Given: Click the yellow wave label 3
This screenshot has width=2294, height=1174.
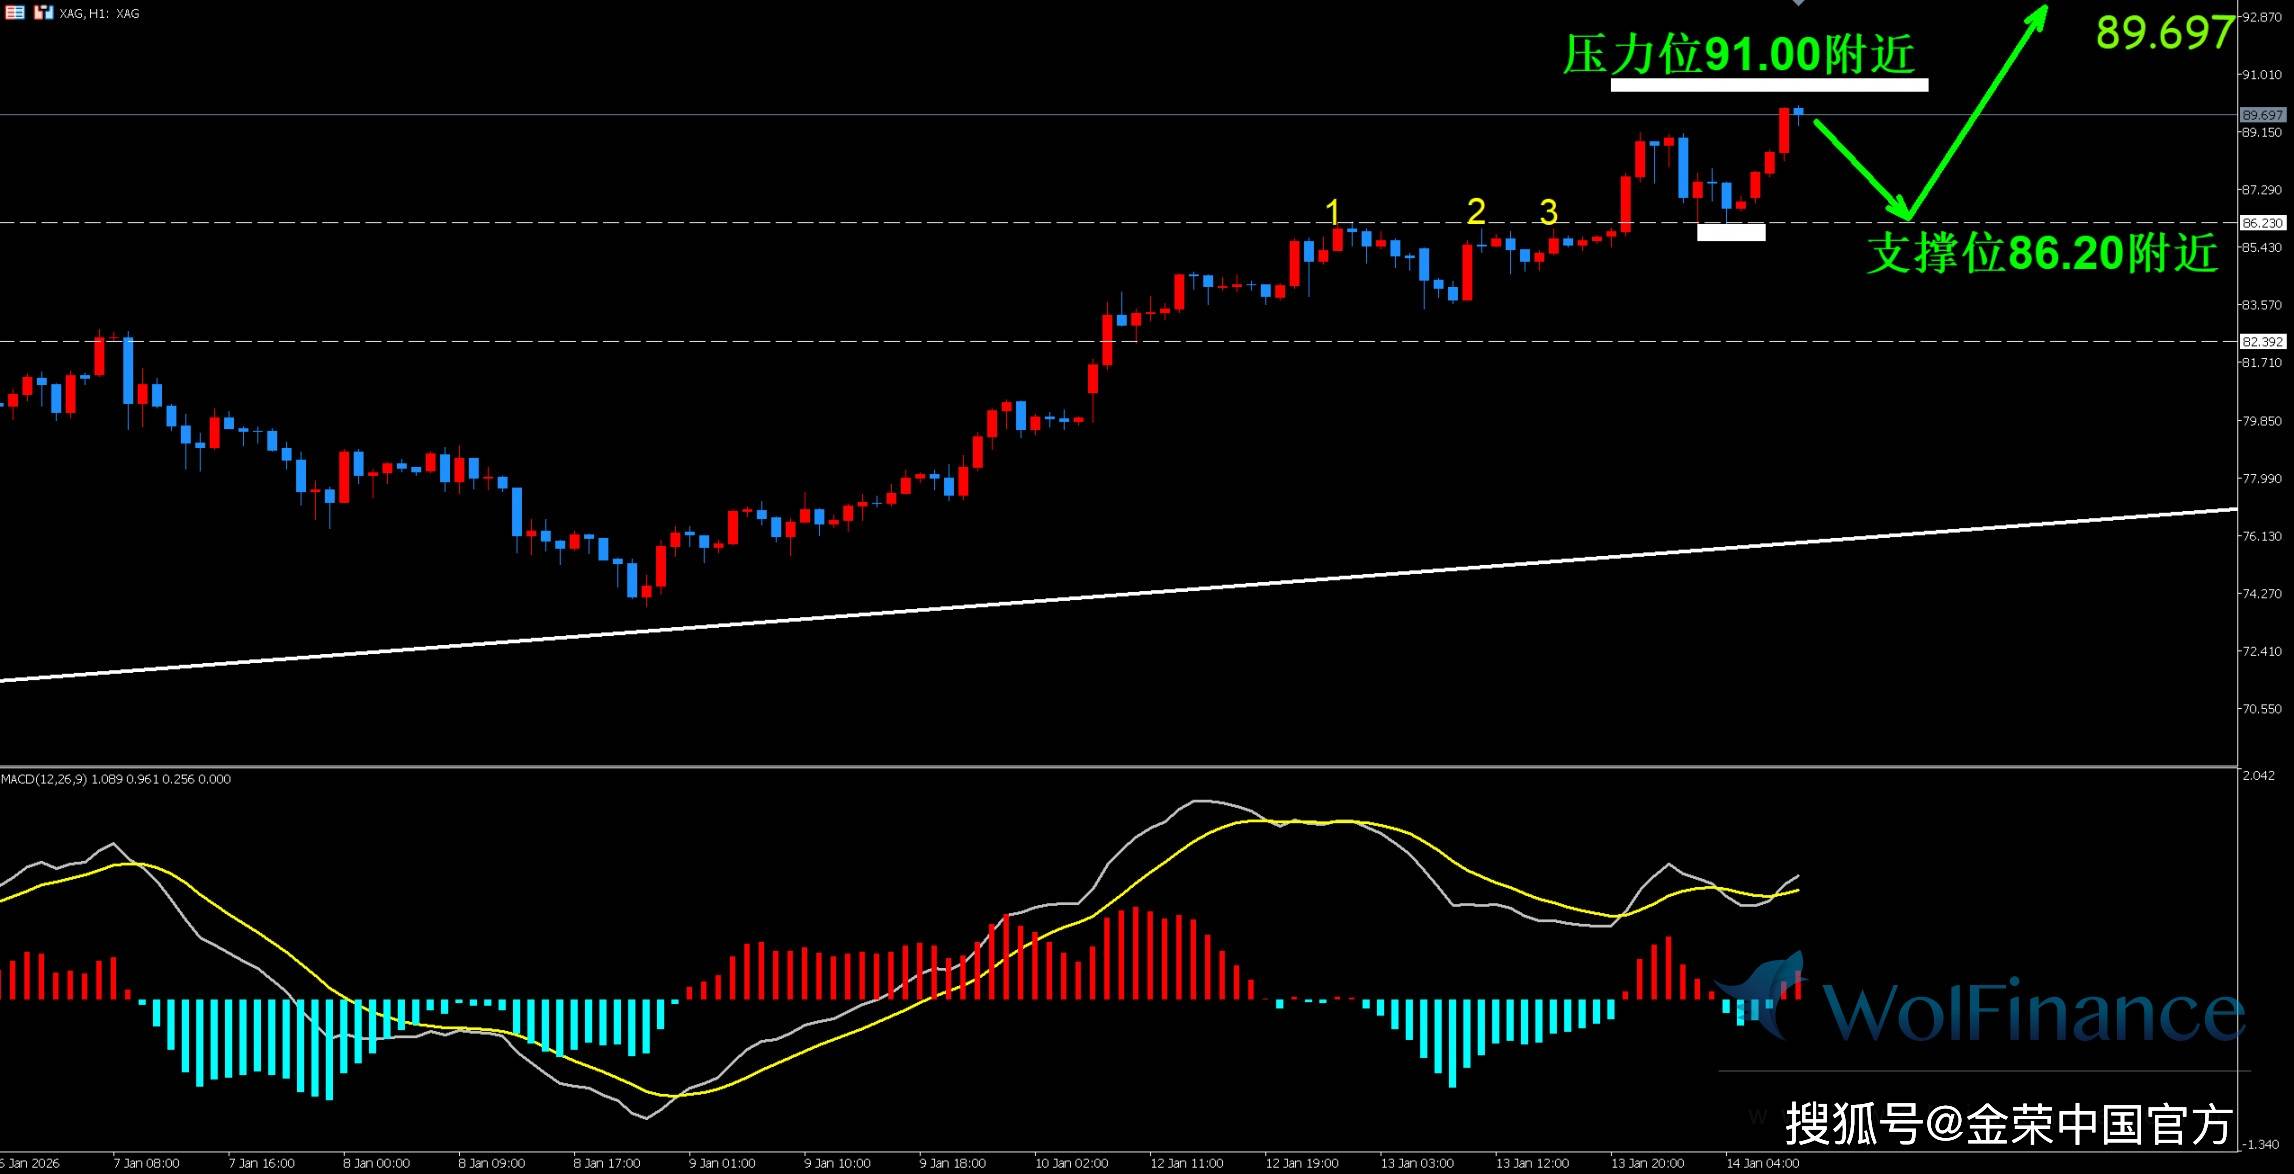Looking at the screenshot, I should 1548,212.
